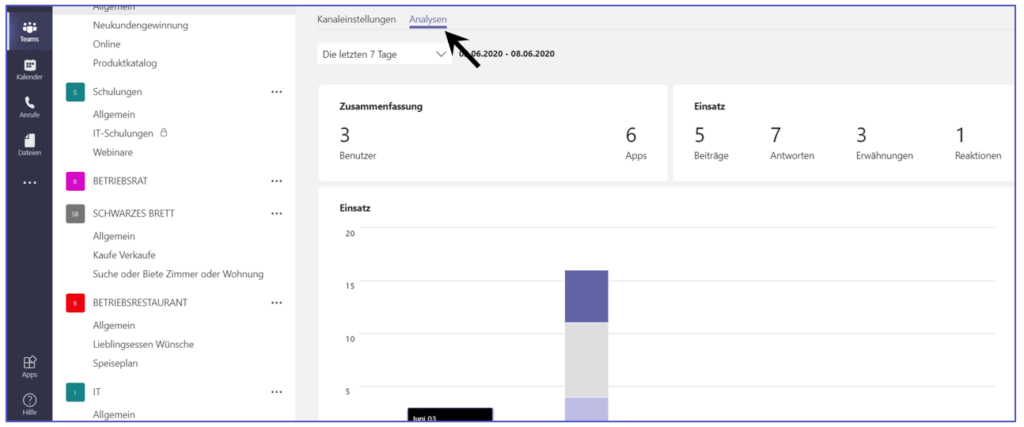
Task: Select the BETRIEBSRAT team name
Action: 120,181
